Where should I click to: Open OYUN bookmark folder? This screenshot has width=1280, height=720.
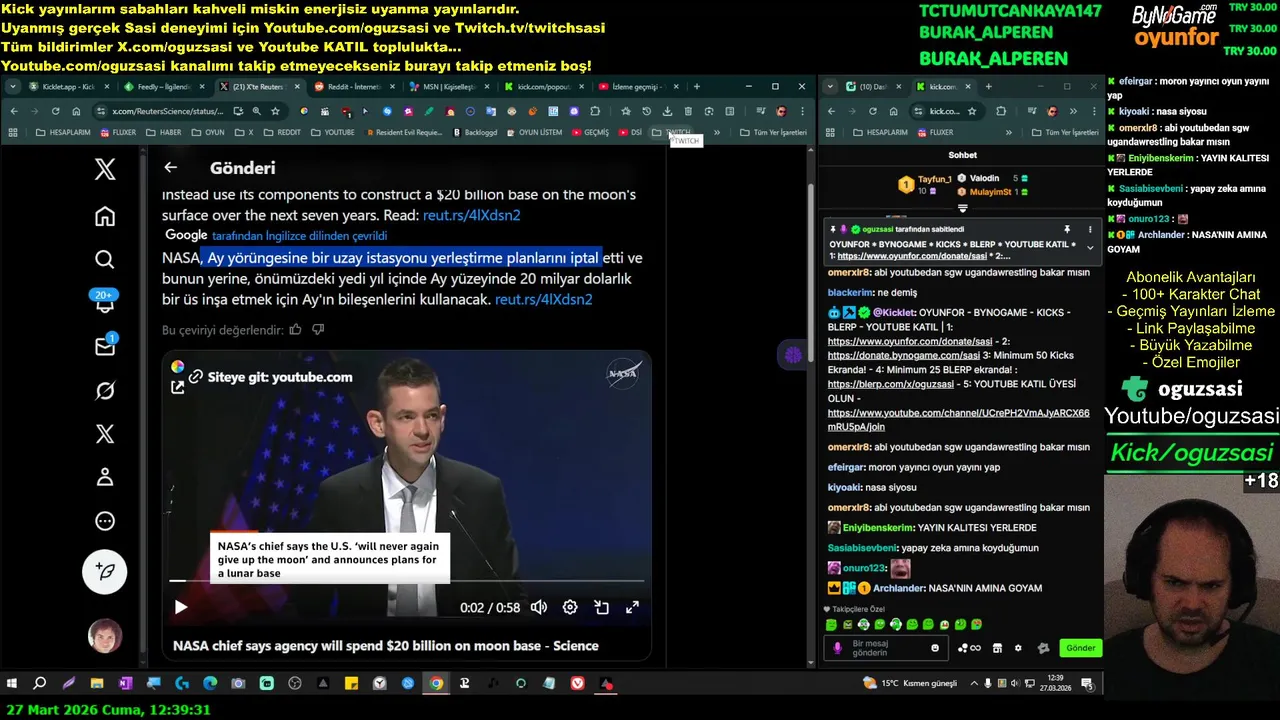click(208, 132)
